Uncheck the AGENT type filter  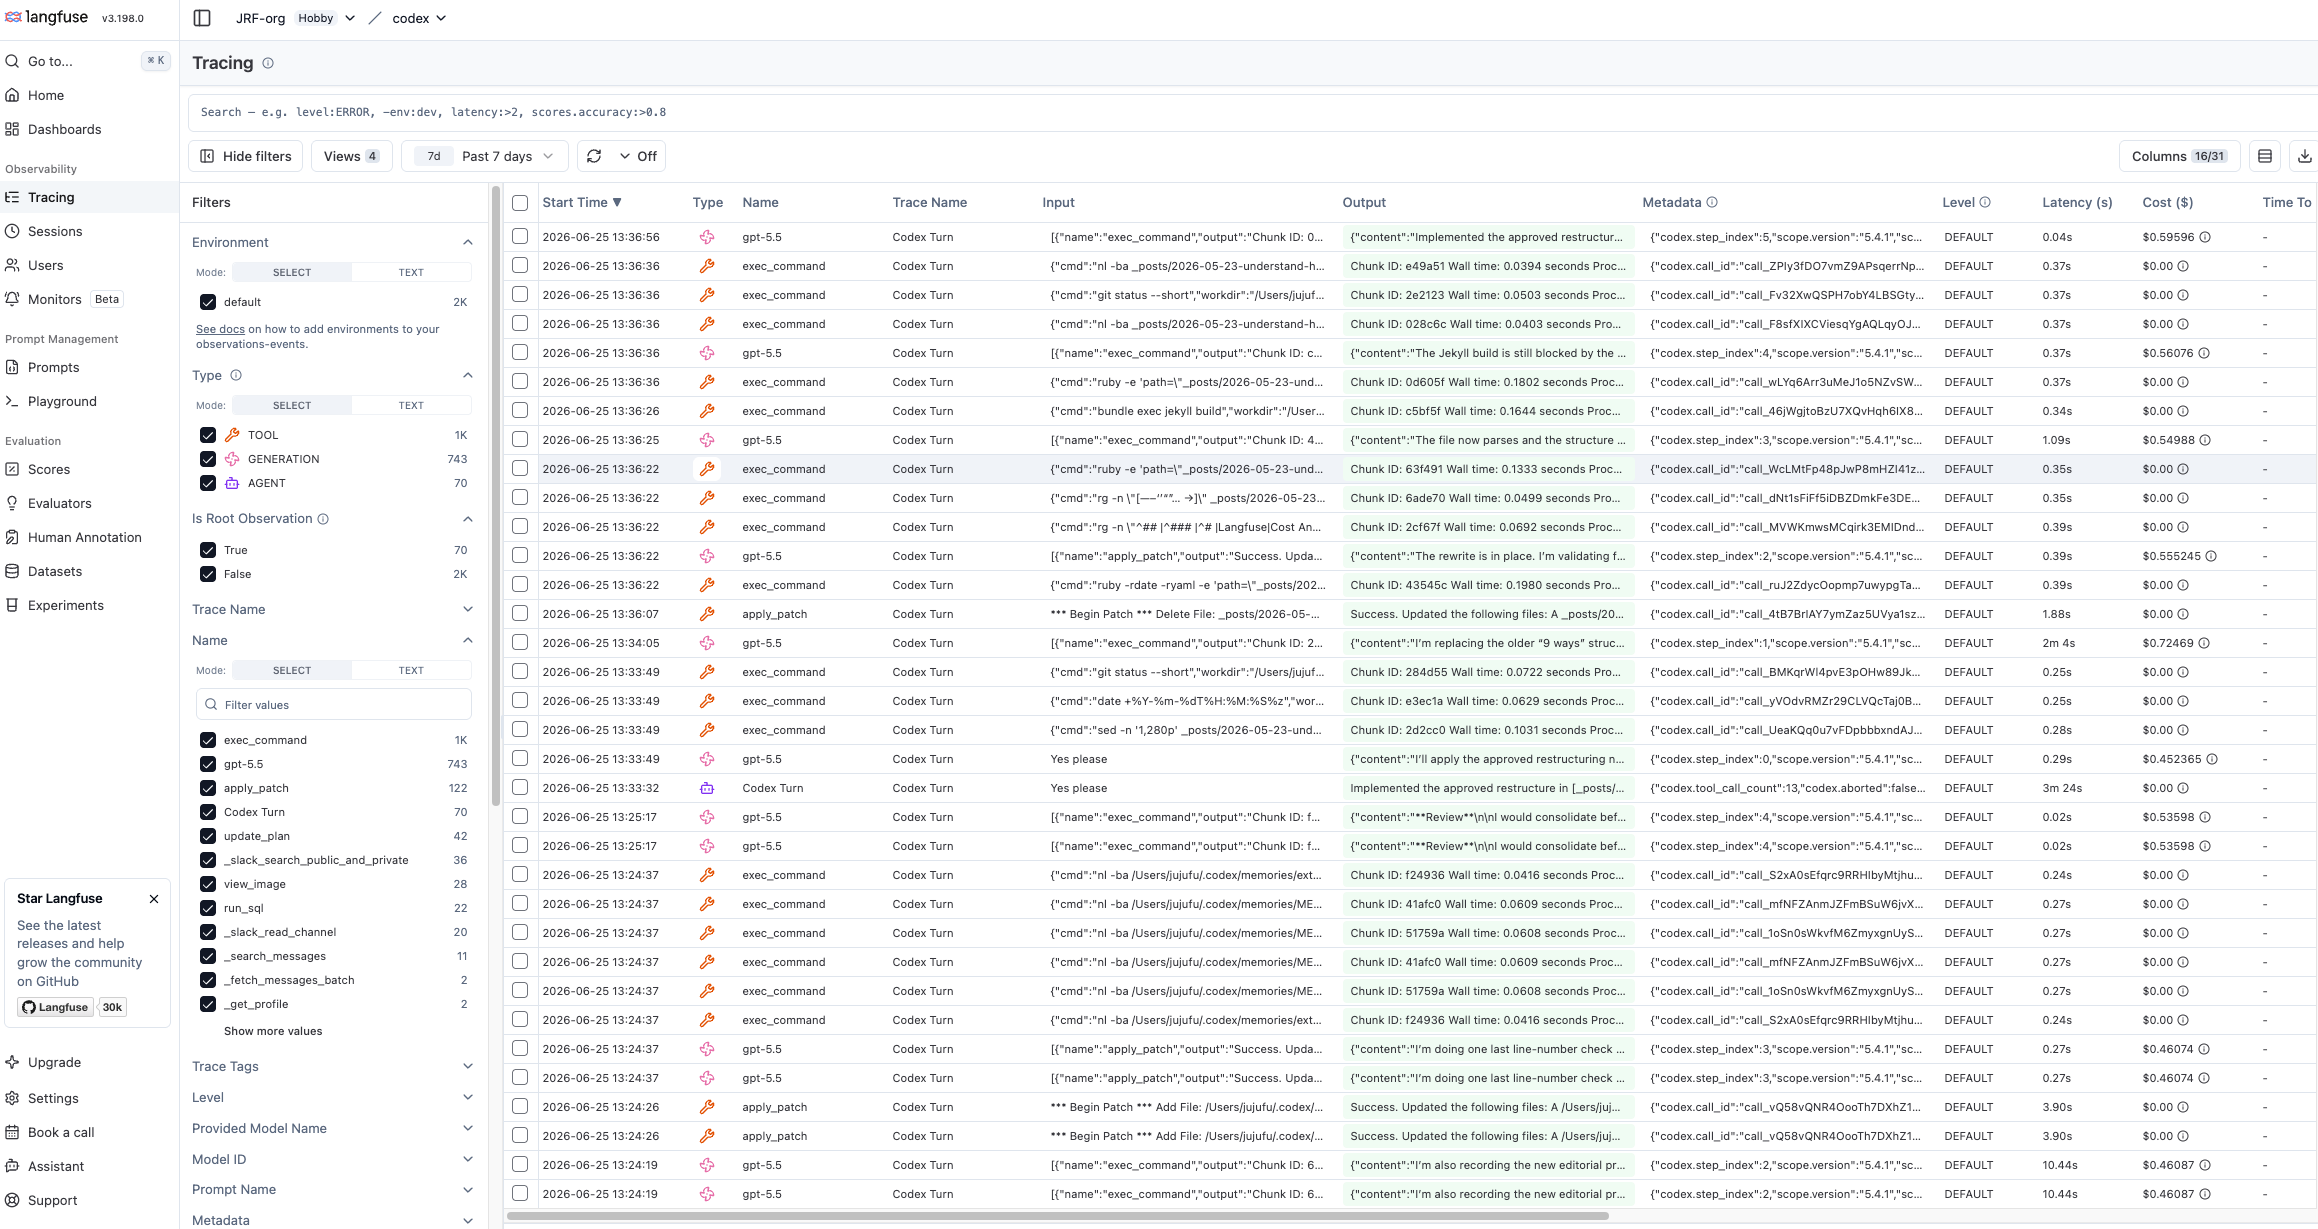[208, 483]
